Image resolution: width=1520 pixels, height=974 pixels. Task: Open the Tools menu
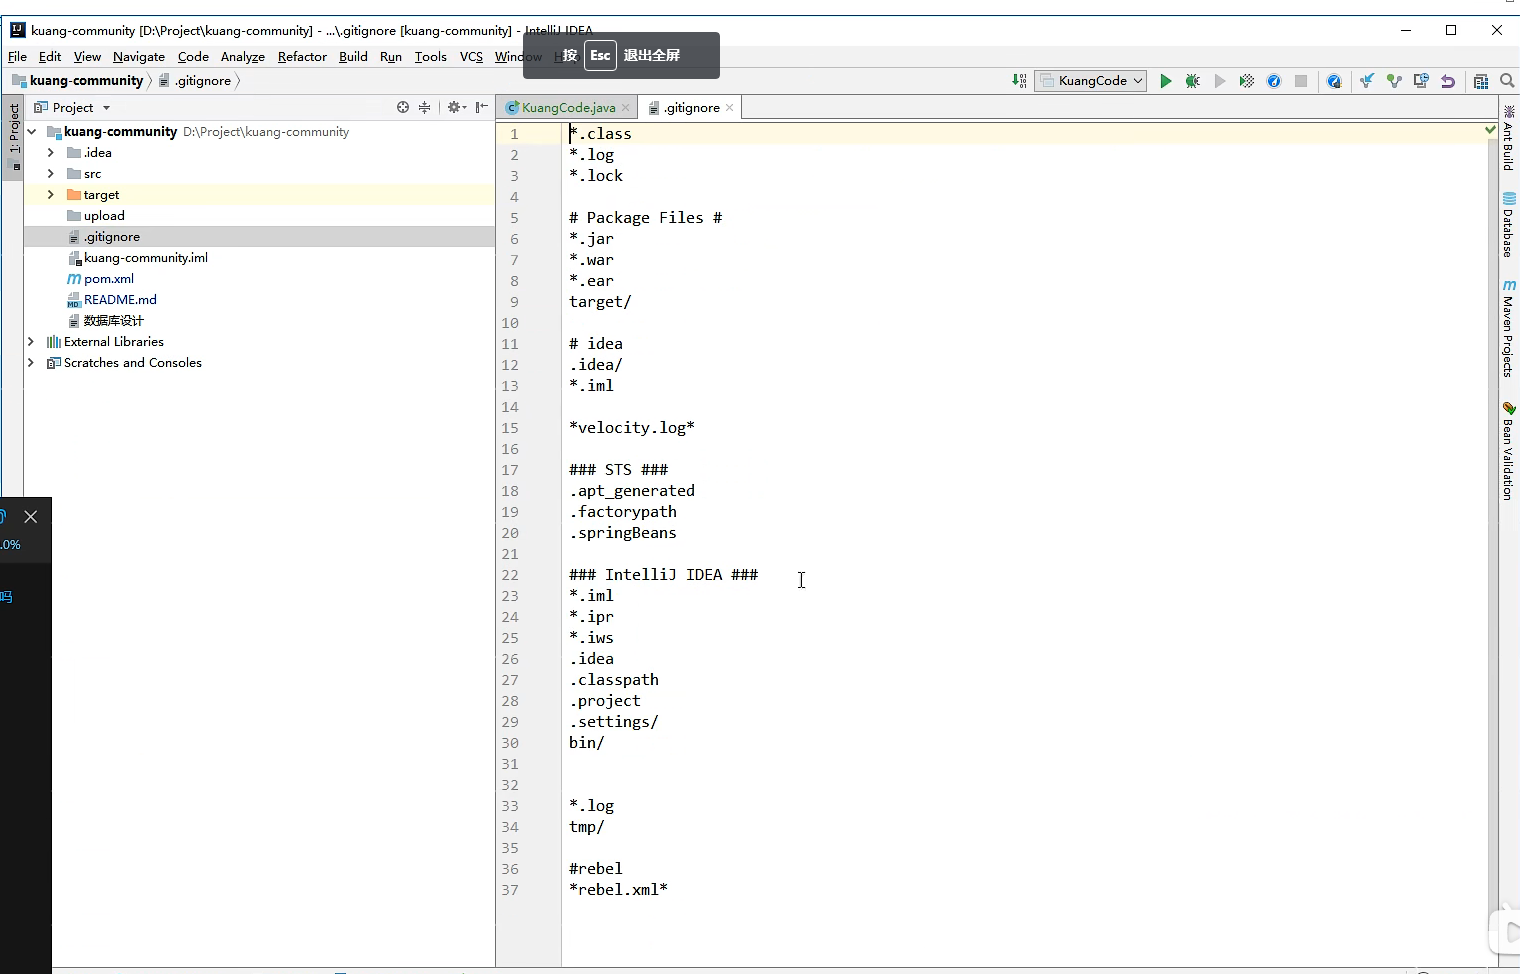pyautogui.click(x=431, y=57)
